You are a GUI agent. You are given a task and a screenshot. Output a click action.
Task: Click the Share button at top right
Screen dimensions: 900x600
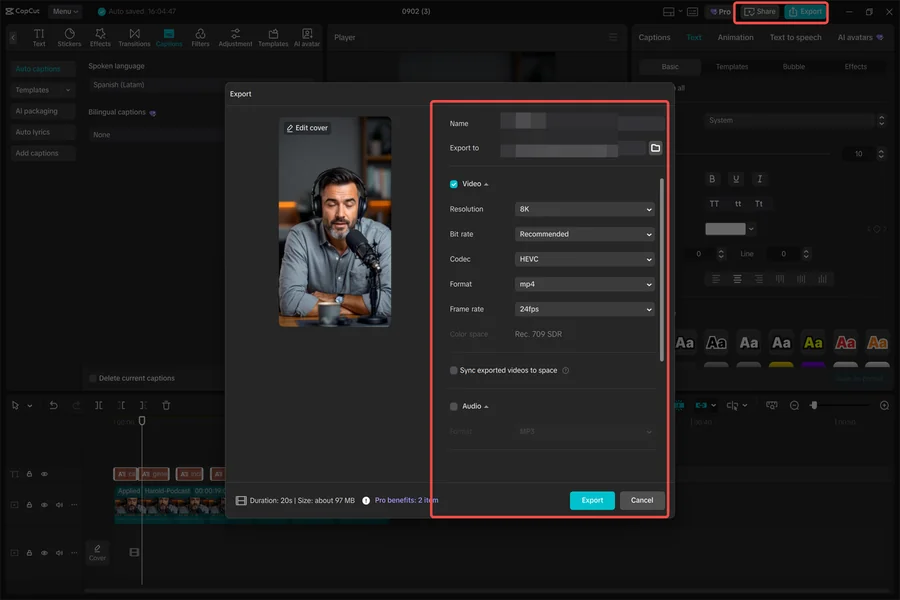tap(759, 11)
